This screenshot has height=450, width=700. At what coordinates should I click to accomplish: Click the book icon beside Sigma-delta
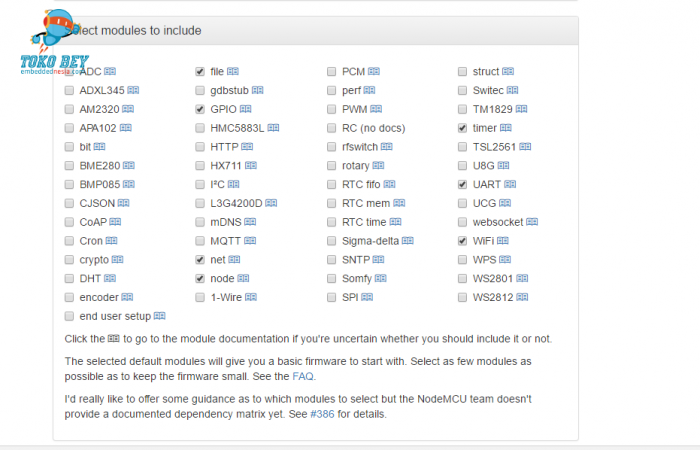point(408,241)
